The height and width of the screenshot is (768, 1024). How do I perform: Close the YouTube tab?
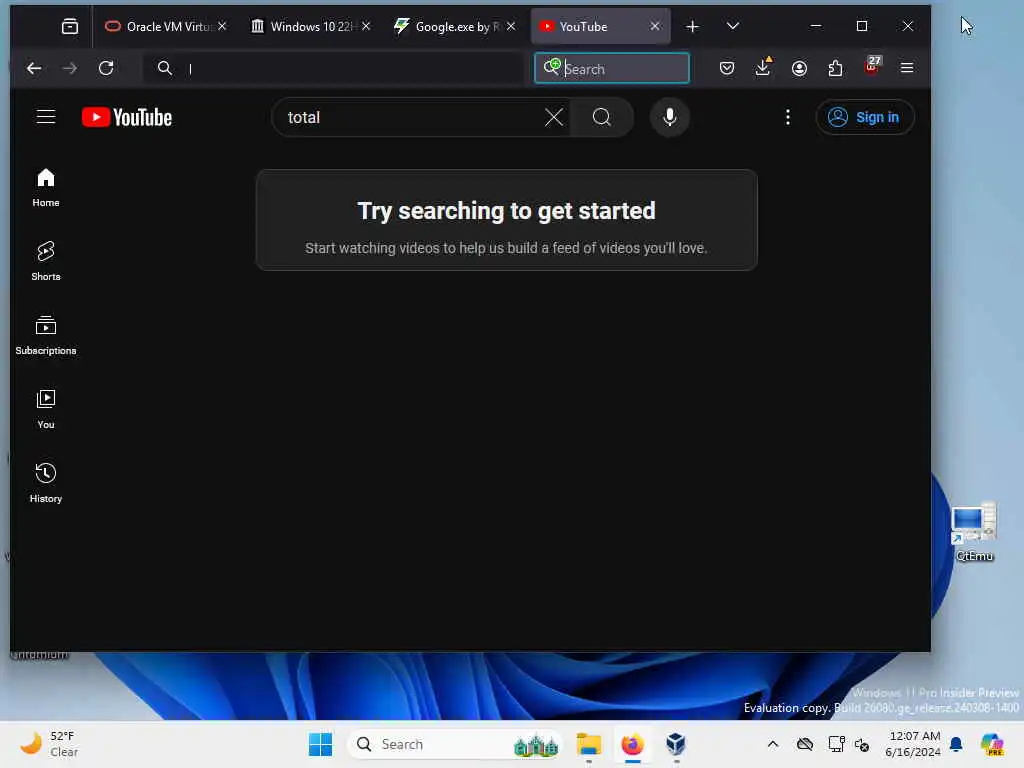pos(655,26)
